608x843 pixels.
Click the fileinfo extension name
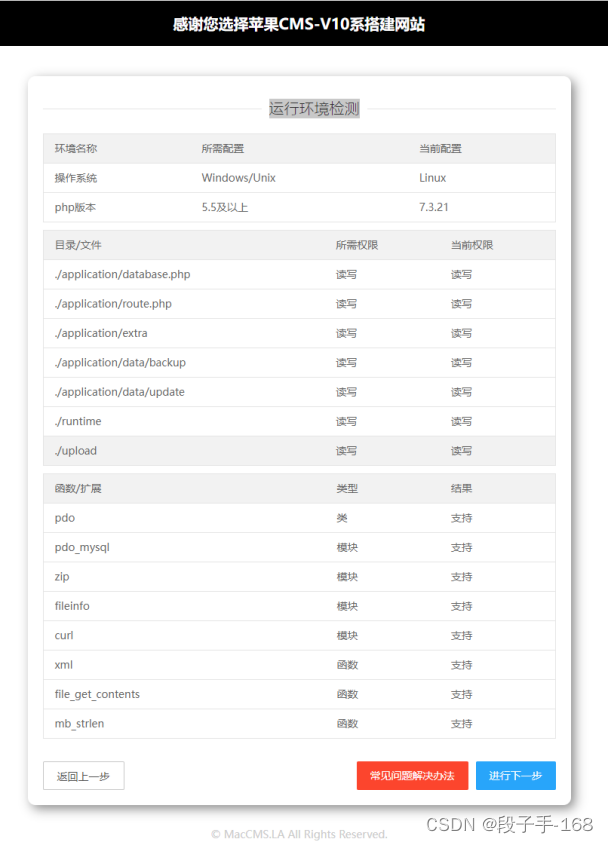(x=72, y=606)
